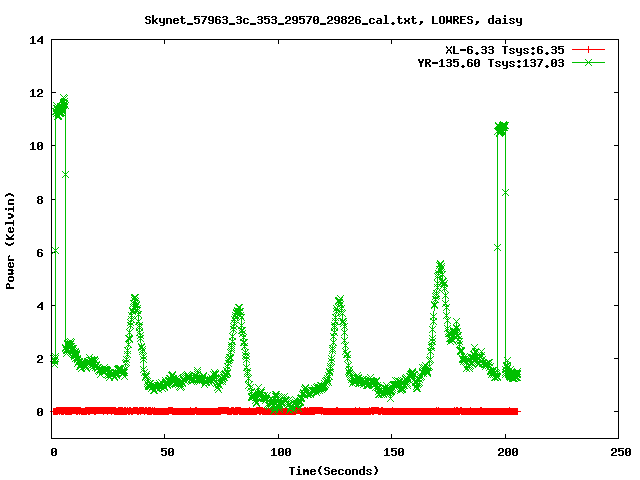
Task: Select the legend entry XL-6.33 Tsys:6.35
Action: pos(505,50)
